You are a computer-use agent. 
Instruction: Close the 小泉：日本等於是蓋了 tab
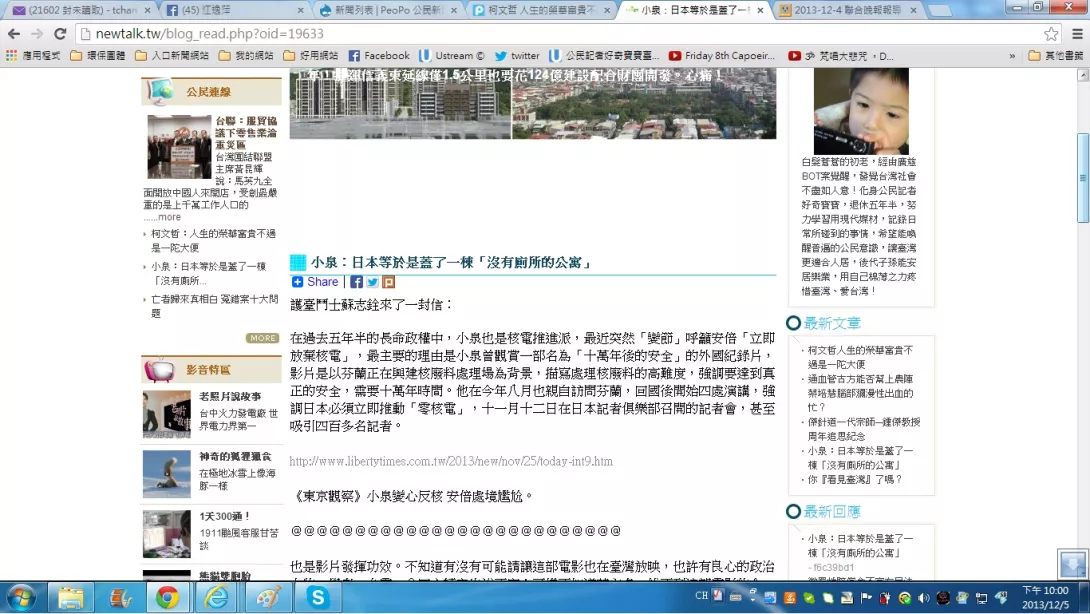[760, 10]
